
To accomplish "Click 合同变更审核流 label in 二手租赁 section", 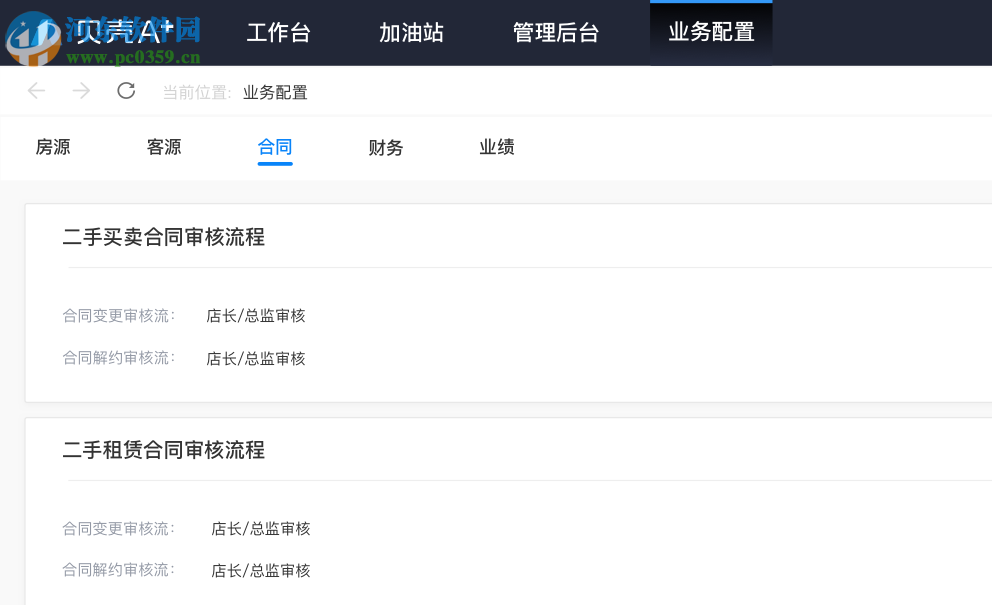I will click(118, 528).
